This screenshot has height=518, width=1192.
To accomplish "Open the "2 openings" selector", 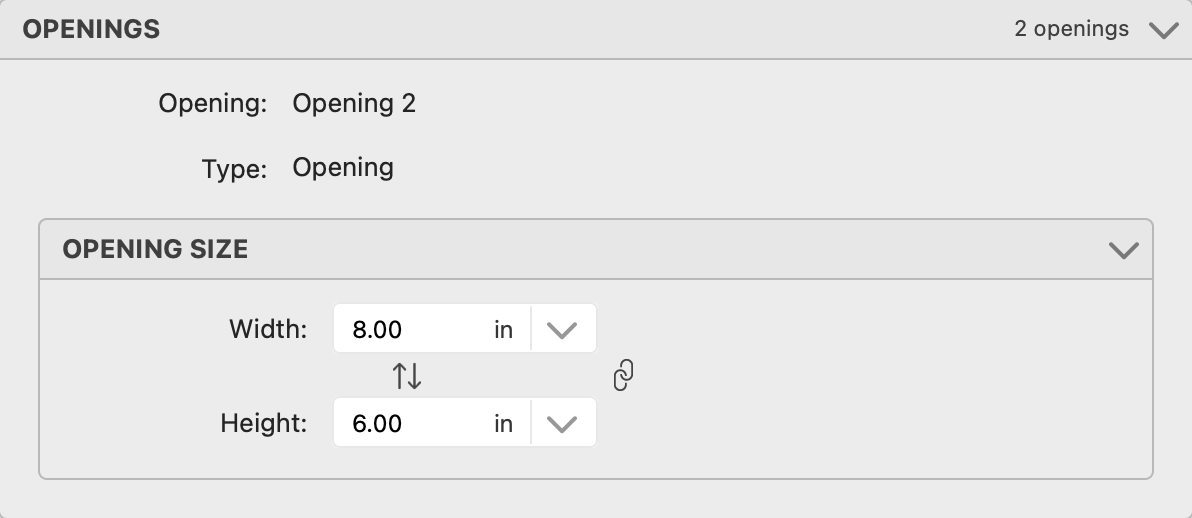I will tap(1071, 29).
